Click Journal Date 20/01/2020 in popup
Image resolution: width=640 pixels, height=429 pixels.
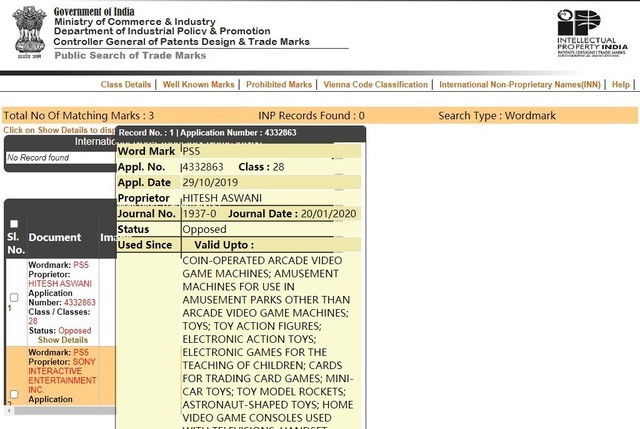tap(329, 213)
